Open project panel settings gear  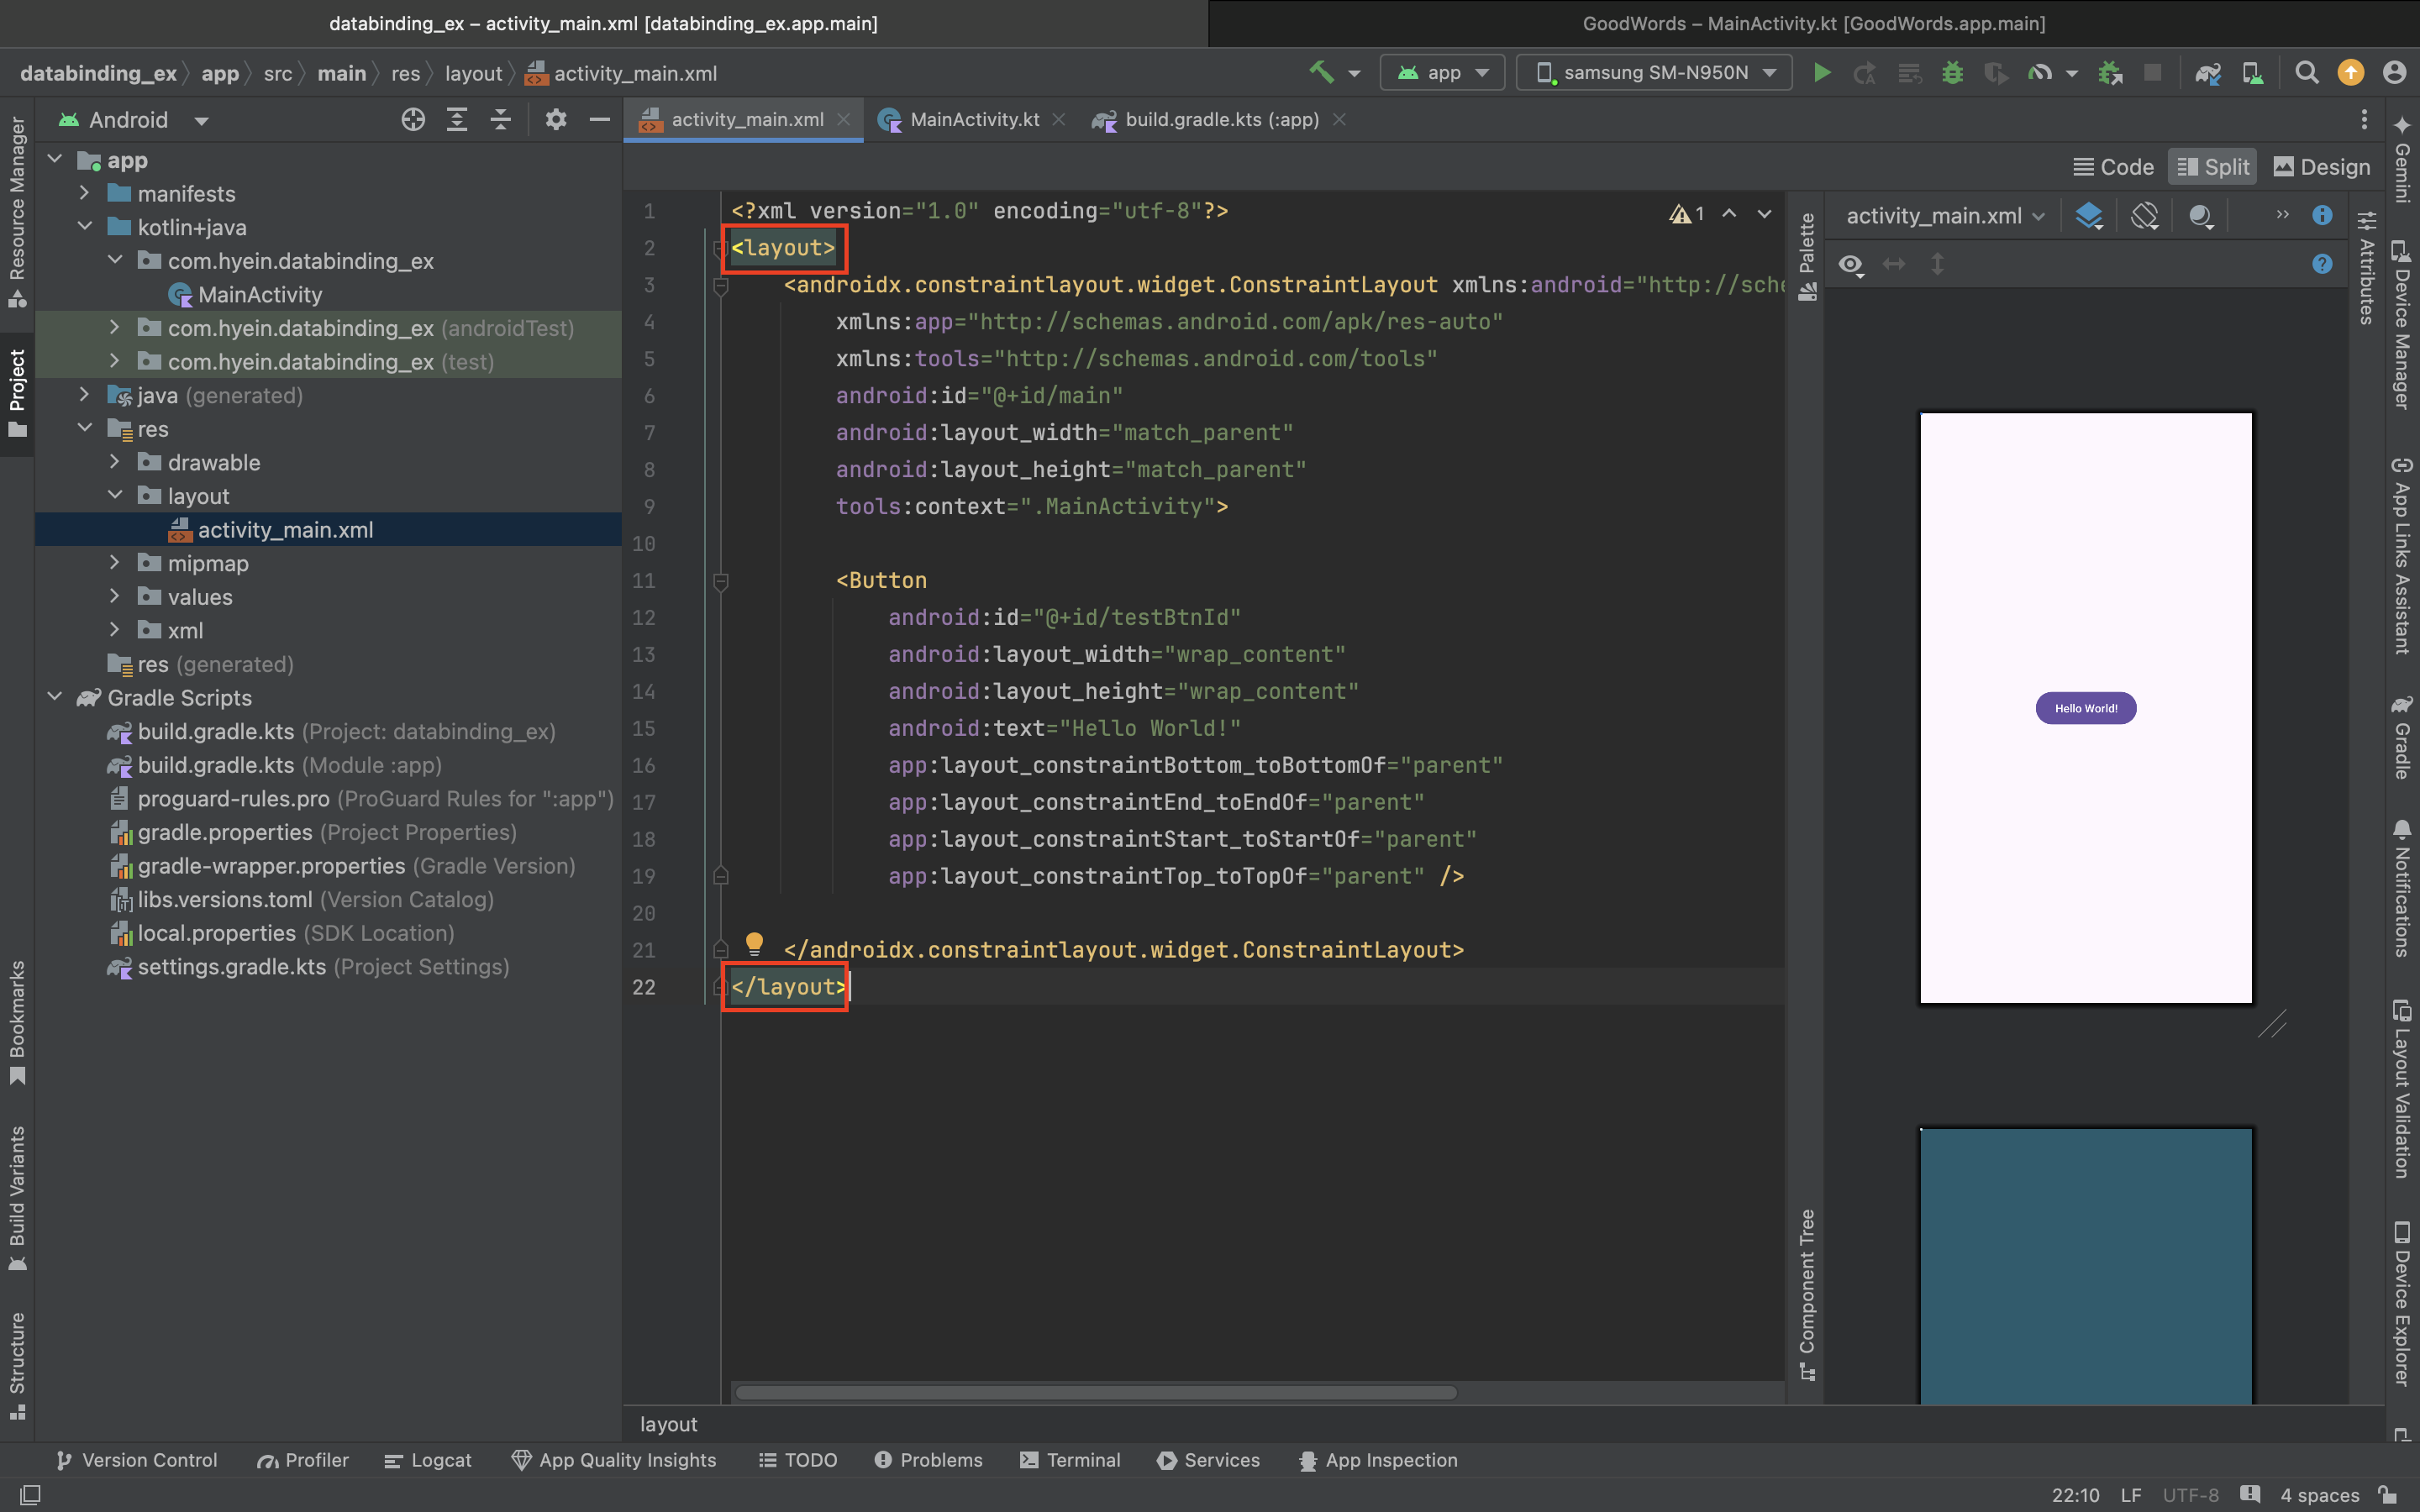(556, 120)
